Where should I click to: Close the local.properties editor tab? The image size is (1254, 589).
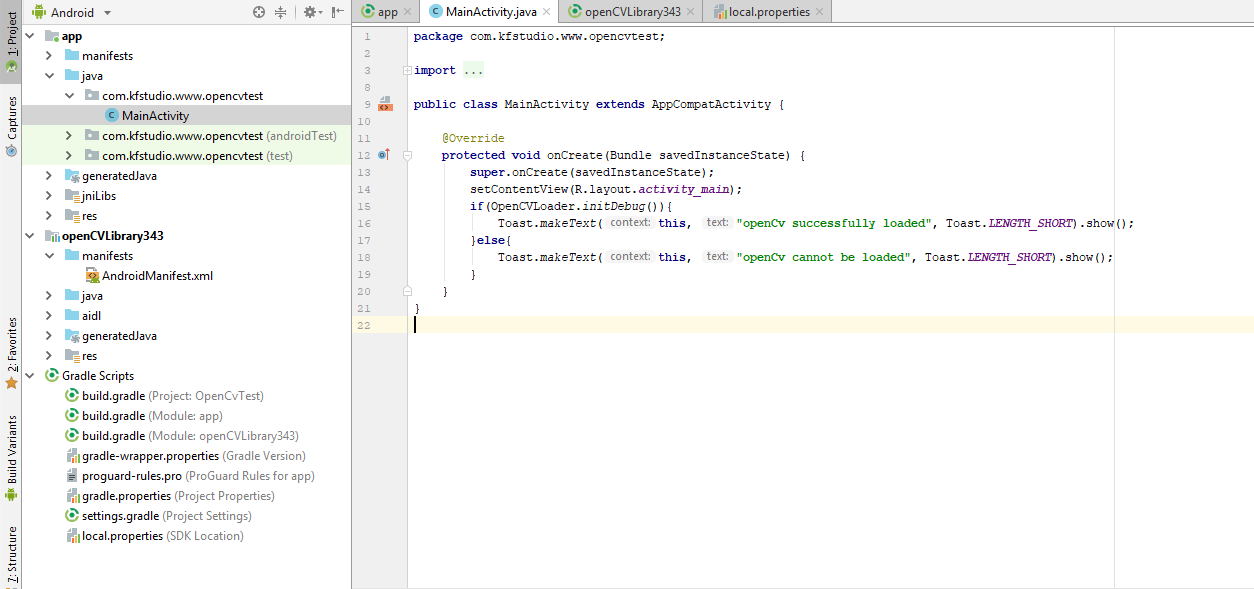pyautogui.click(x=820, y=12)
